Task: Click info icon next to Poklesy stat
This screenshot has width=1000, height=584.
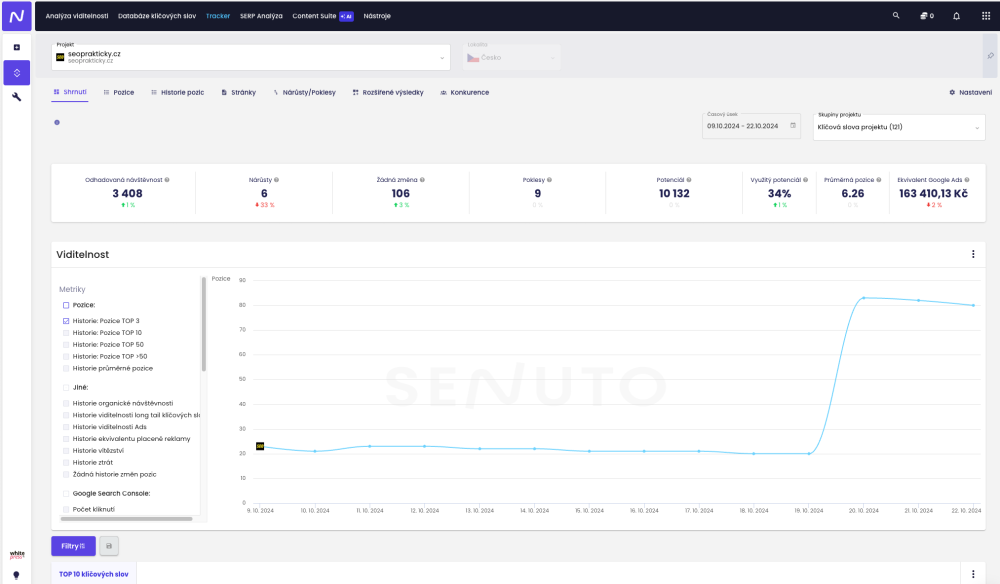Action: (549, 180)
